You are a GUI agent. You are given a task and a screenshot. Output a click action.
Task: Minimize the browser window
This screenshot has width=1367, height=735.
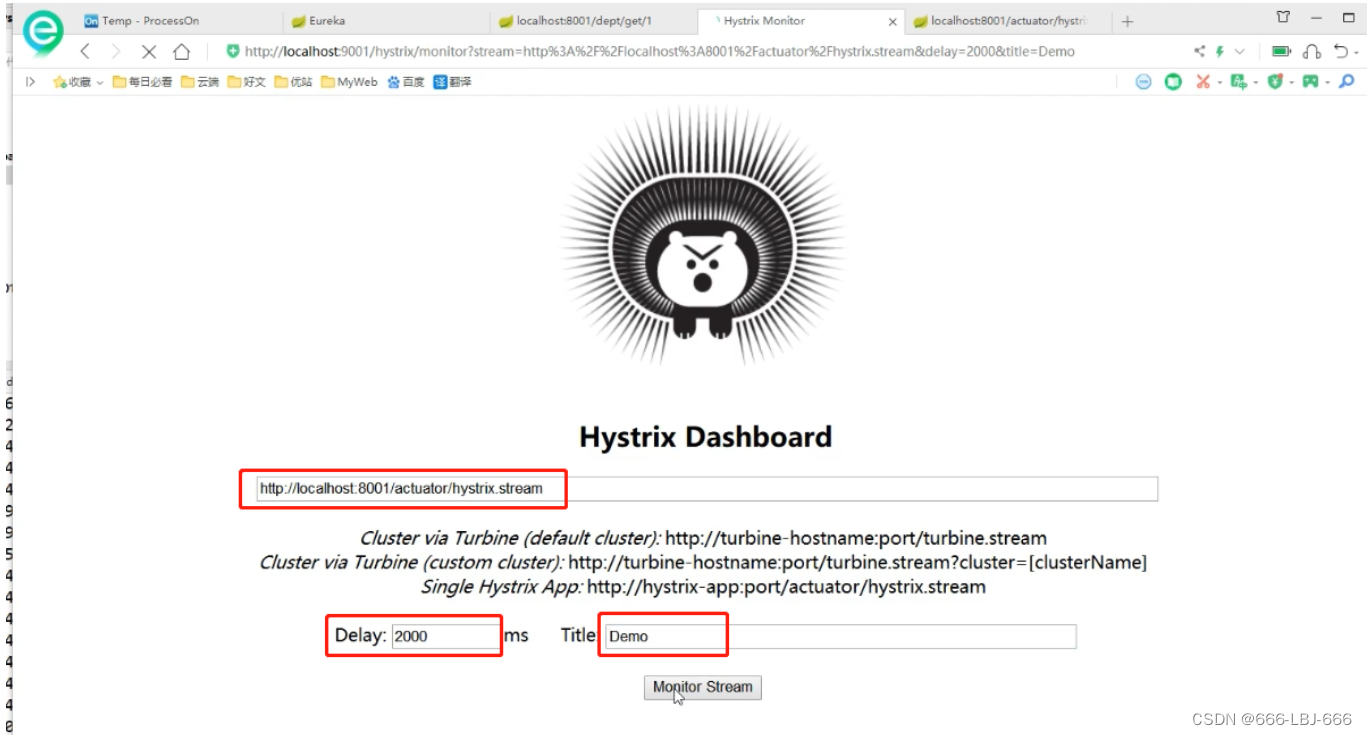click(x=1316, y=18)
